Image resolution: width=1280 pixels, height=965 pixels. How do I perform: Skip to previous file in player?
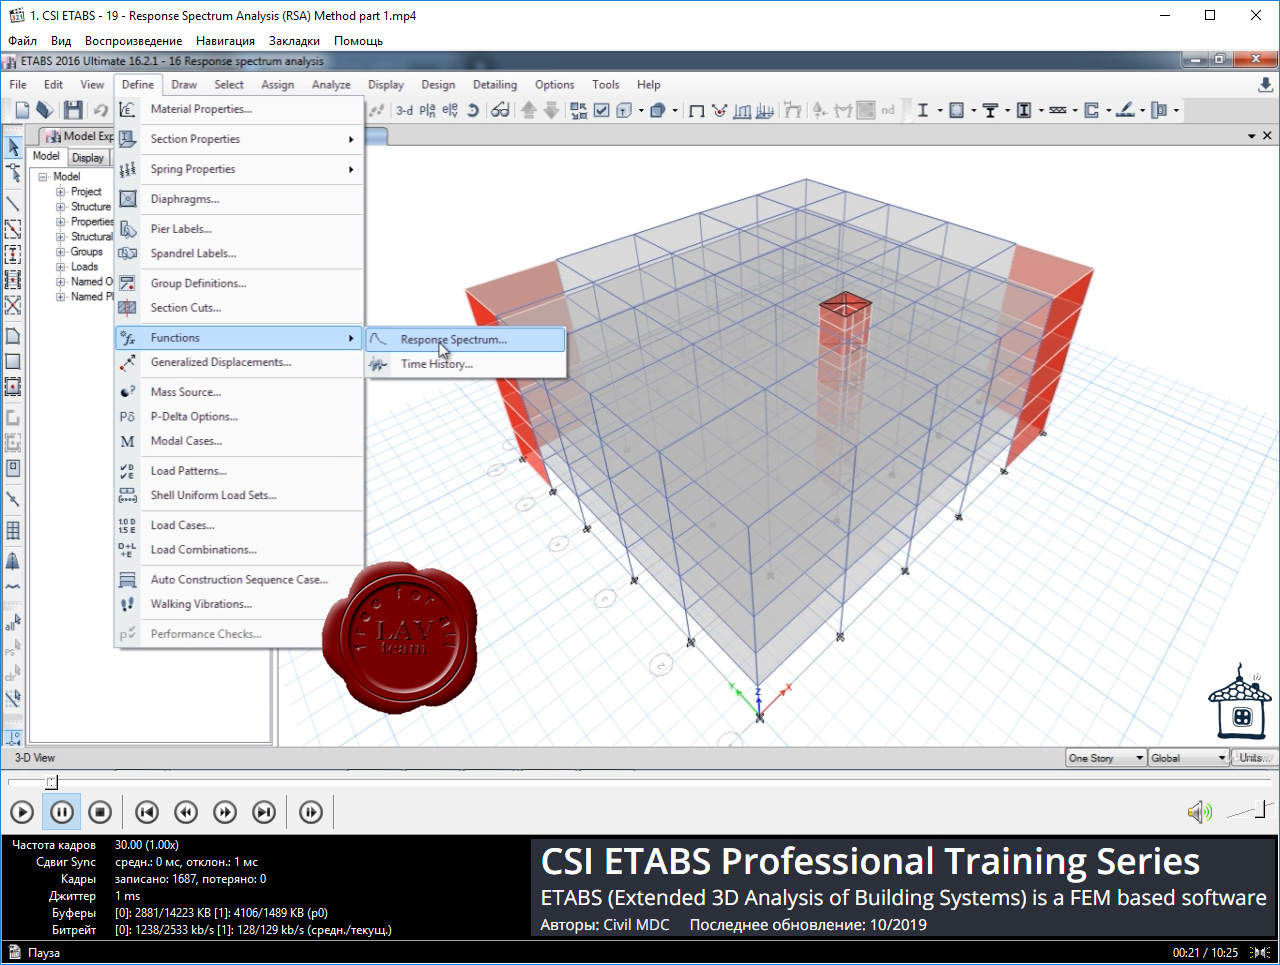click(147, 812)
